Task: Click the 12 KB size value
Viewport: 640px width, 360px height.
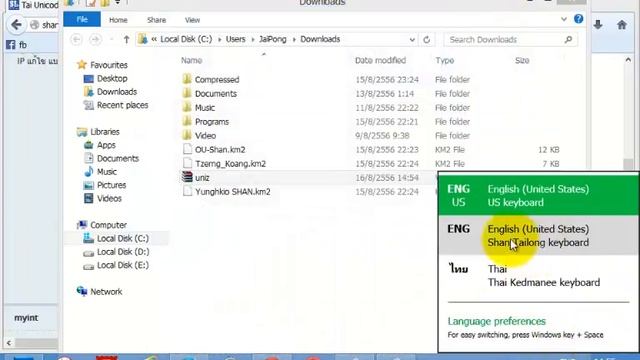Action: [549, 150]
